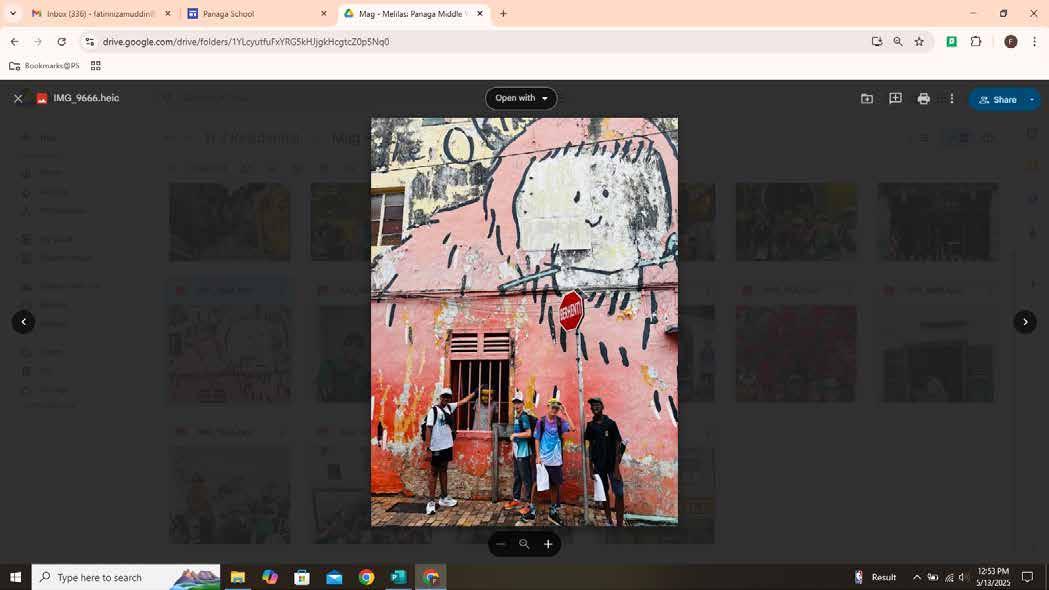Open Copilot from taskbar
Image resolution: width=1049 pixels, height=590 pixels.
coord(270,577)
